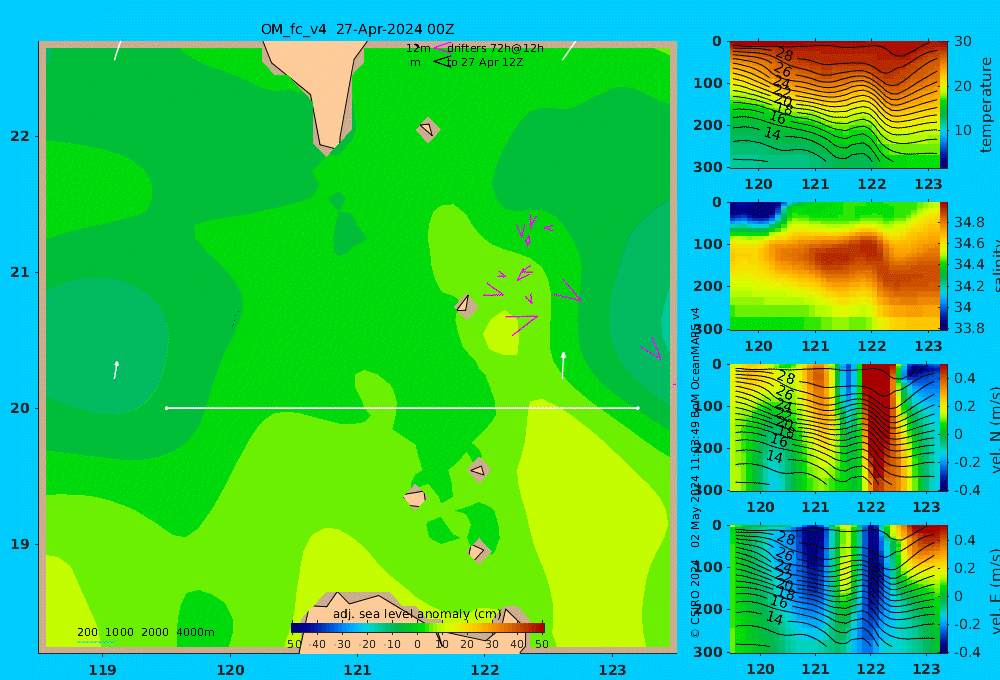Click latitude label 21 on main map
Viewport: 1000px width, 680px height.
coord(20,272)
